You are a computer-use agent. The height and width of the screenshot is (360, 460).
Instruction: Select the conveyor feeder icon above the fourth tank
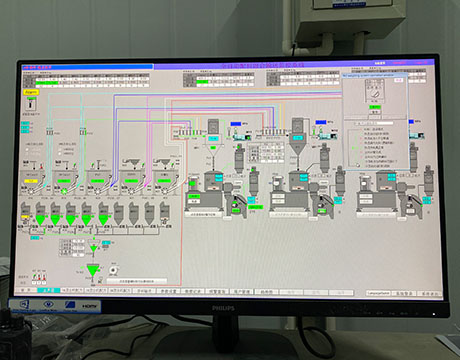131,163
